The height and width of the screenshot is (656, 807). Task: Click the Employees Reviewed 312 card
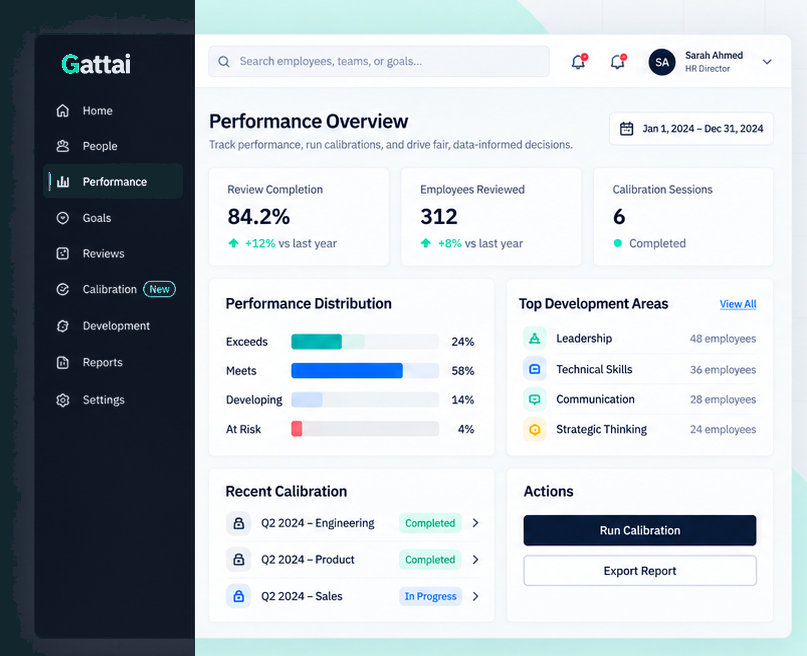tap(491, 217)
